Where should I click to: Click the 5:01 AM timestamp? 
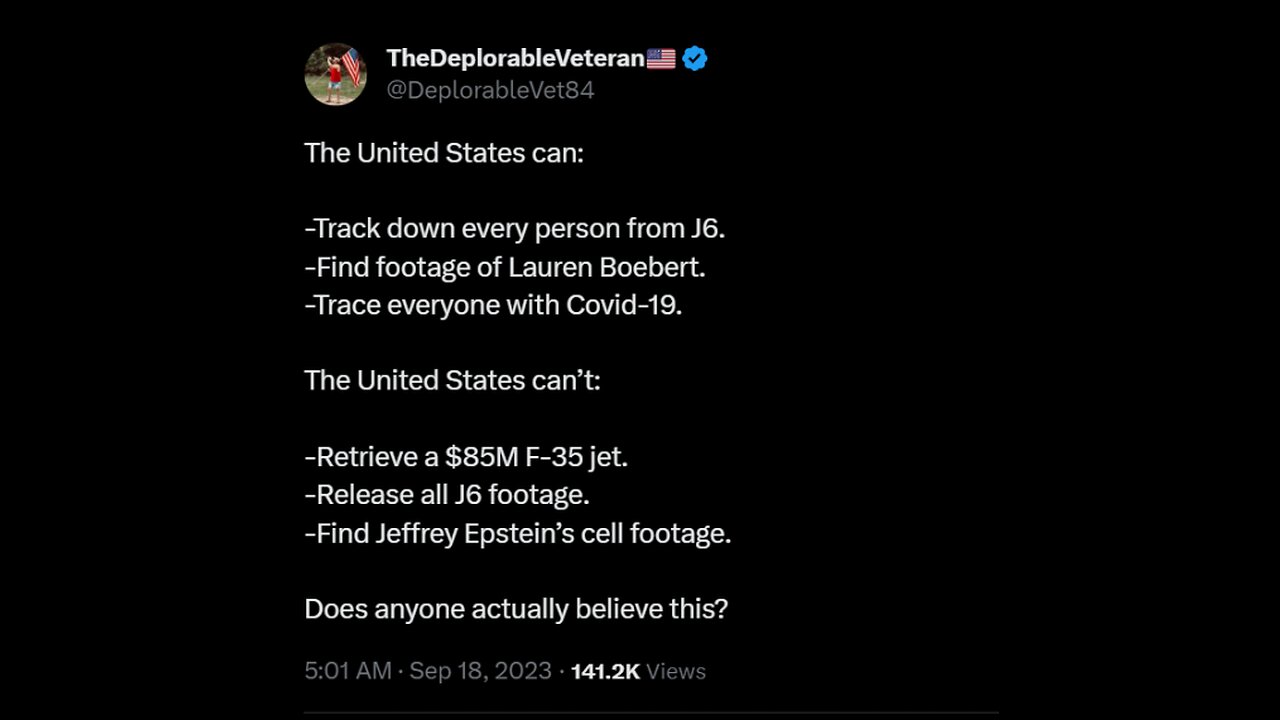click(348, 671)
